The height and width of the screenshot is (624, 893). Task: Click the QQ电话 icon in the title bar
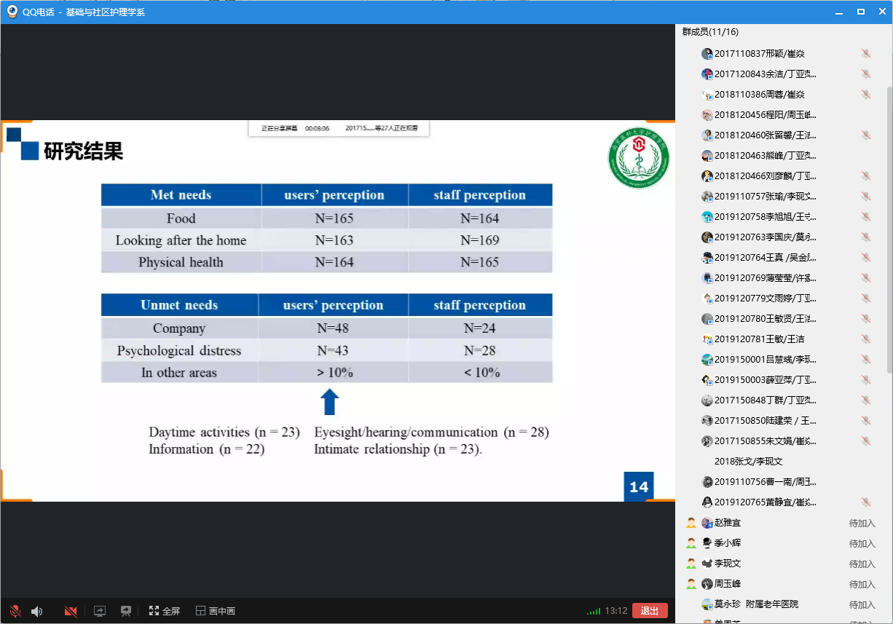(11, 11)
